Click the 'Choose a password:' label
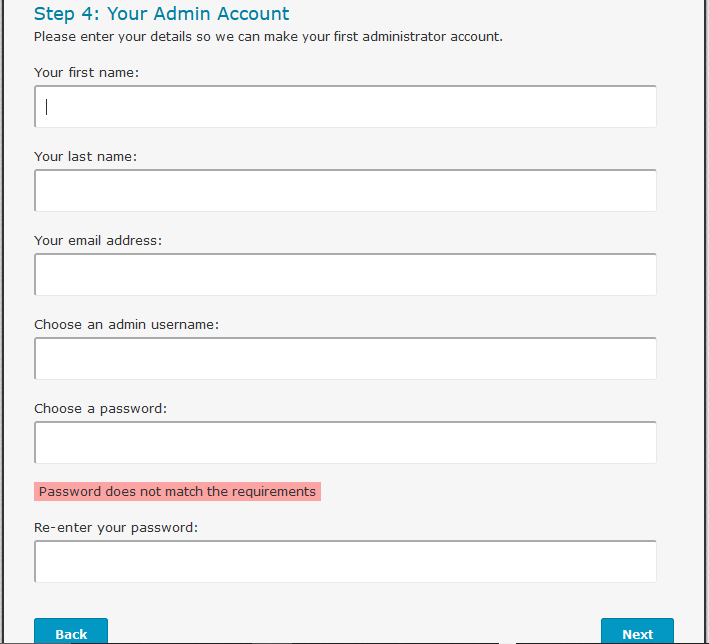This screenshot has width=709, height=644. [100, 409]
